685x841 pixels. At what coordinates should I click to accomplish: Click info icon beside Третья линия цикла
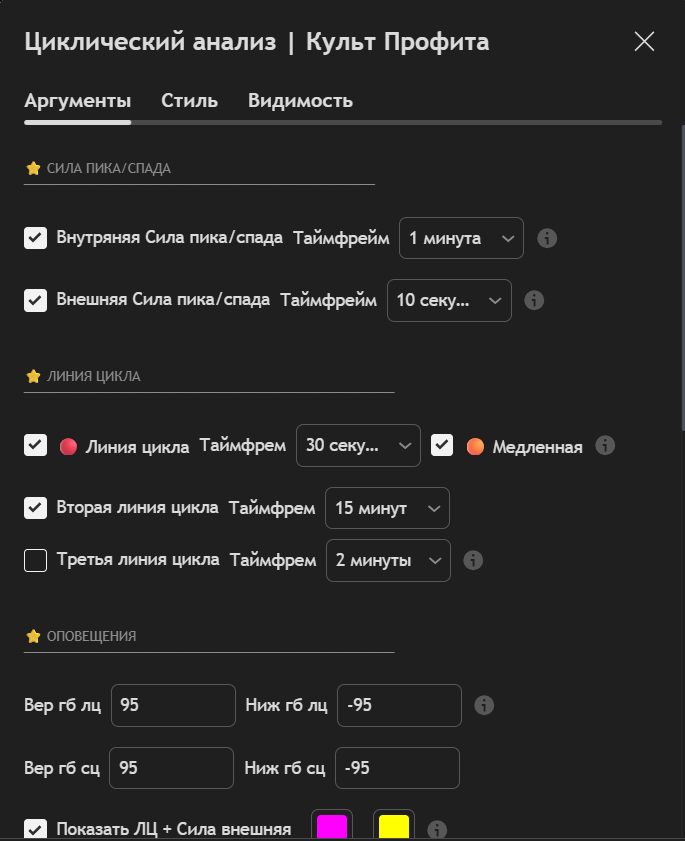pyautogui.click(x=474, y=560)
